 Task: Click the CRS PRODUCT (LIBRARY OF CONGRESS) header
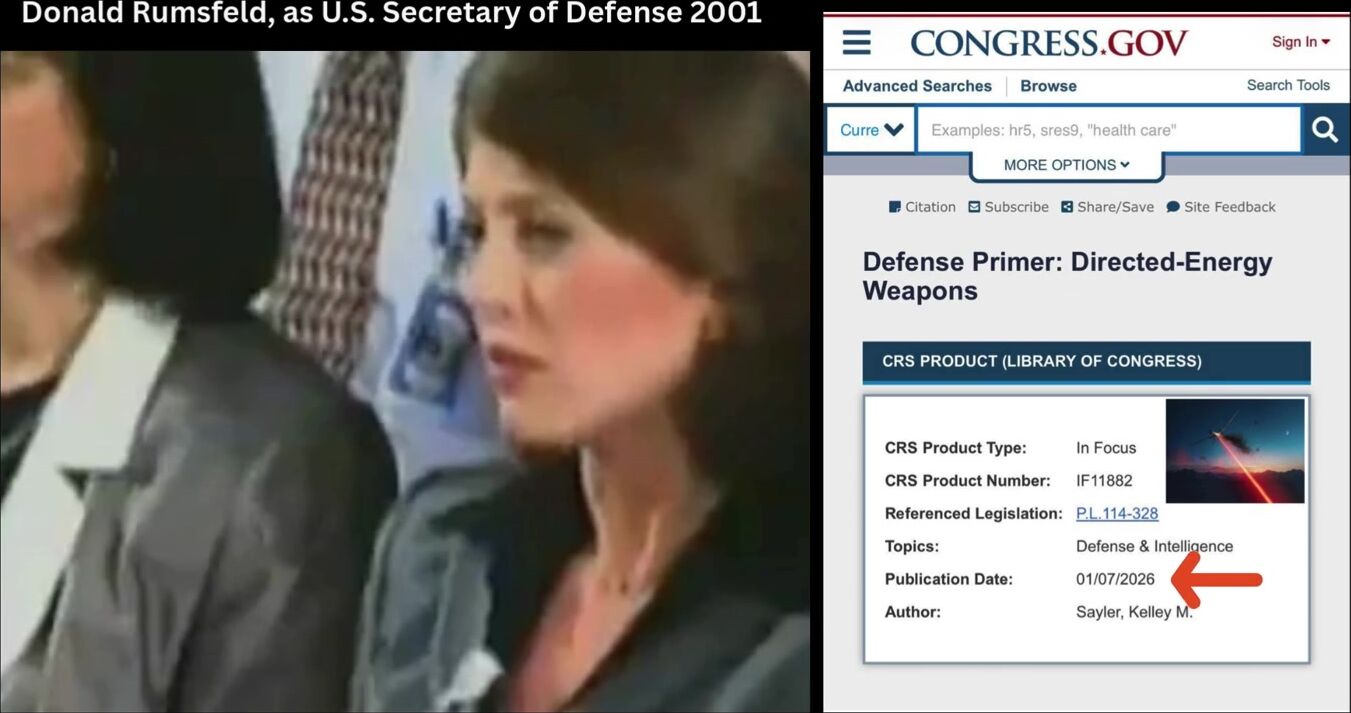tap(1086, 362)
